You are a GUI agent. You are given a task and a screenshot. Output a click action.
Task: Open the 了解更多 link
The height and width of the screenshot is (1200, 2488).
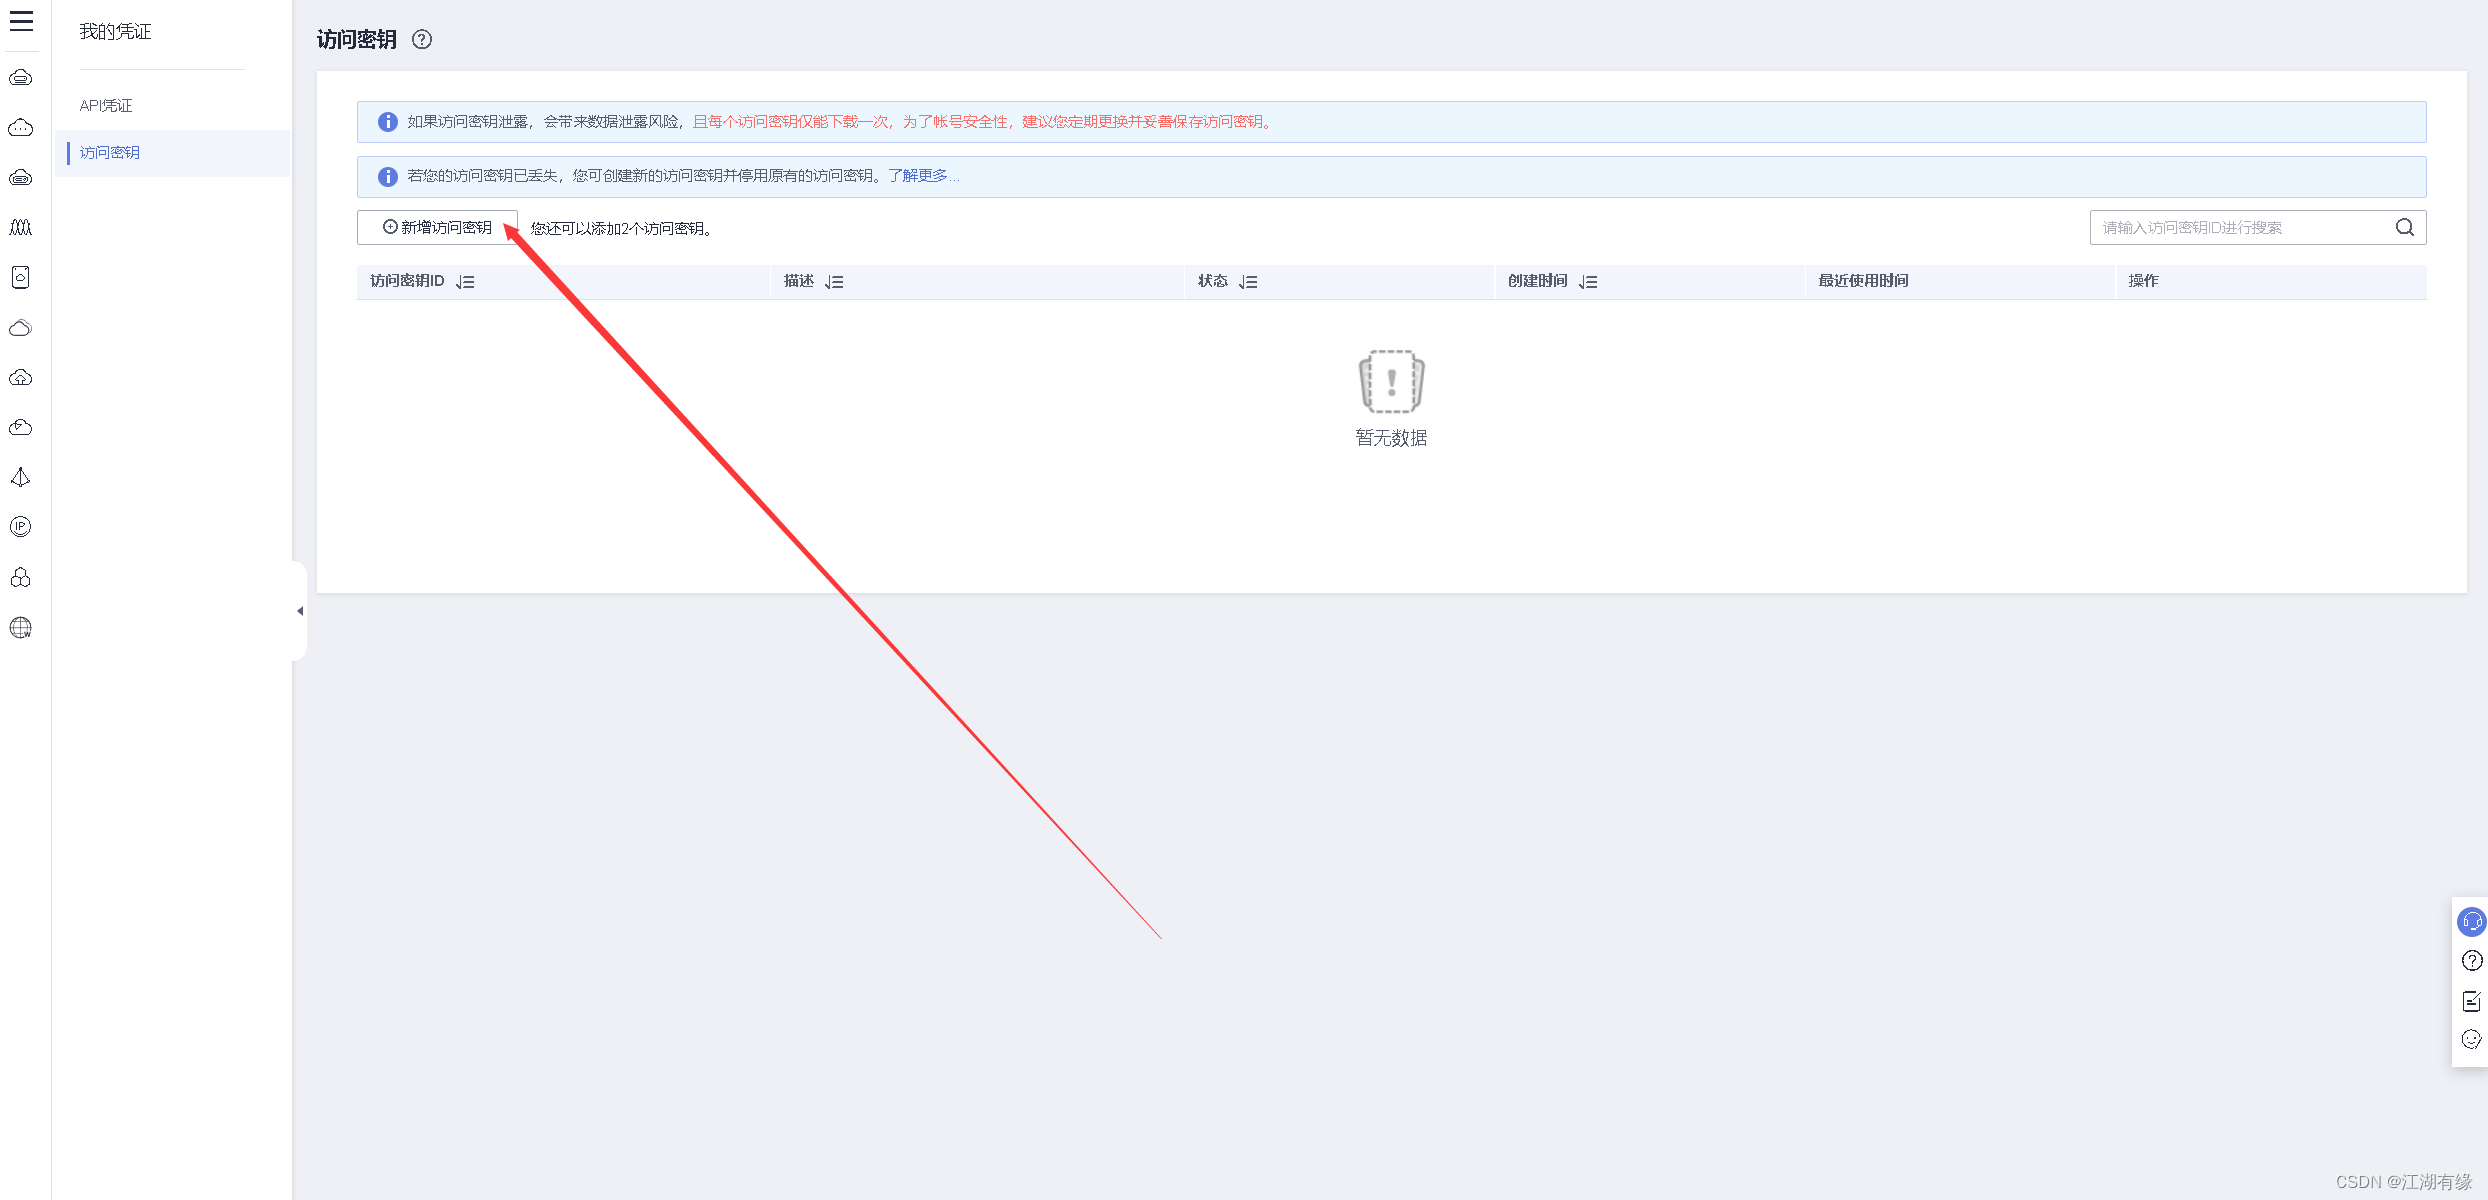919,176
